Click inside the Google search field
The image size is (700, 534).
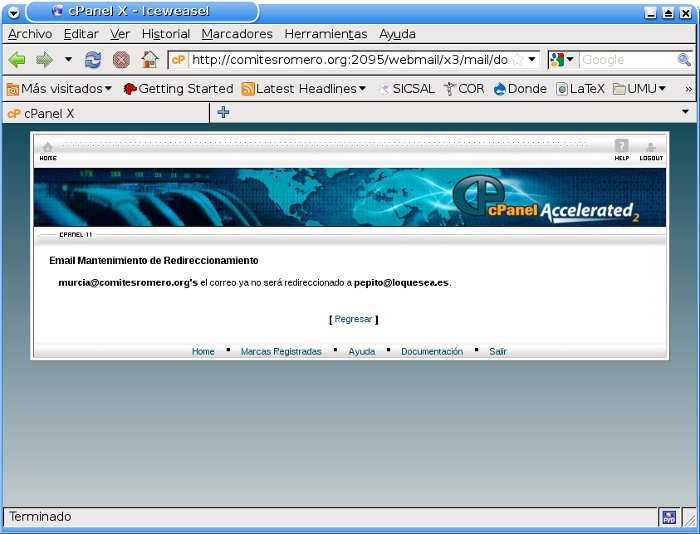click(x=626, y=60)
